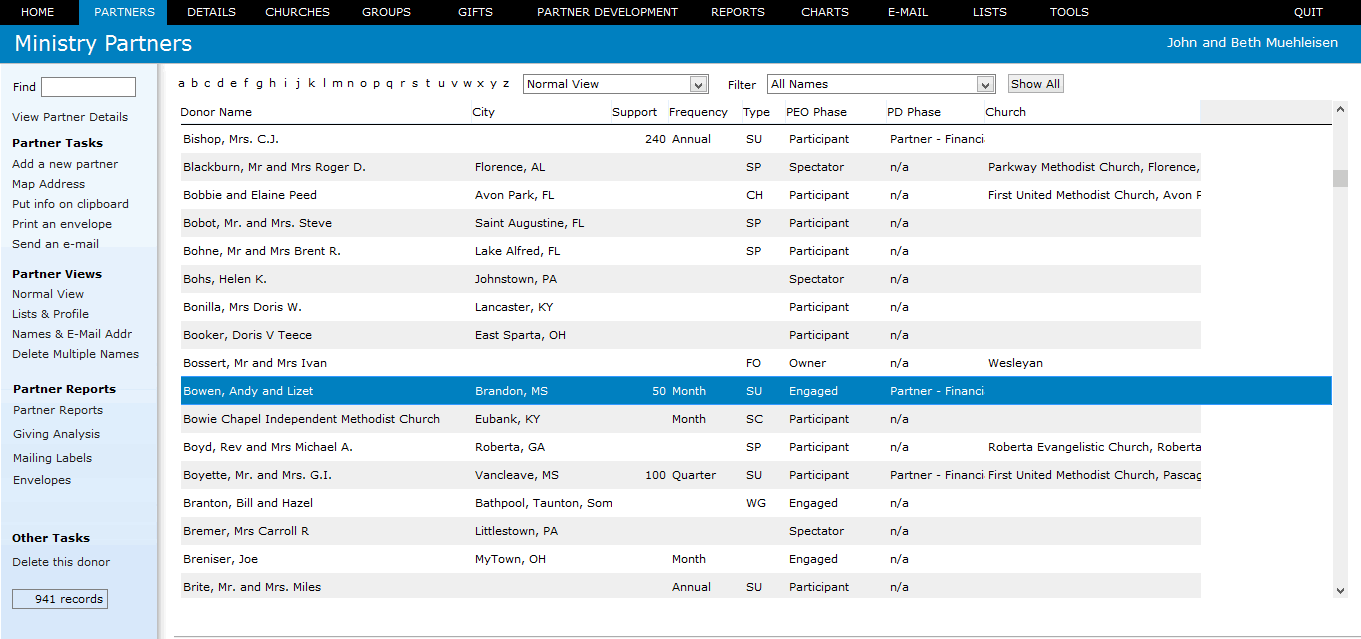Click the Show All button
Screen dimensions: 1361x639
point(1035,84)
